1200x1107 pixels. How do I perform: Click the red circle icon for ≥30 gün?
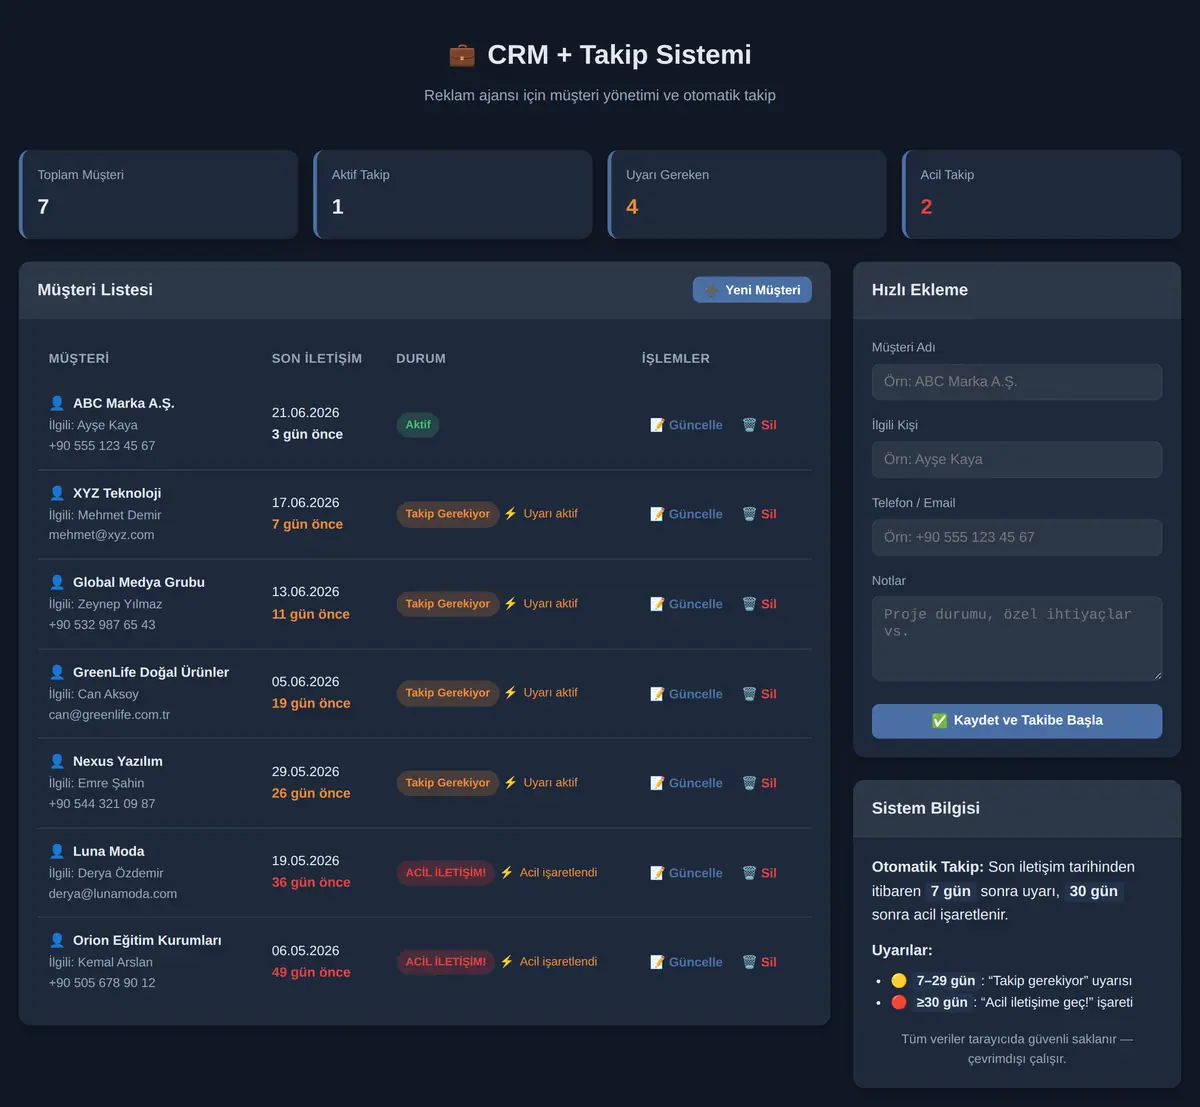click(899, 1002)
